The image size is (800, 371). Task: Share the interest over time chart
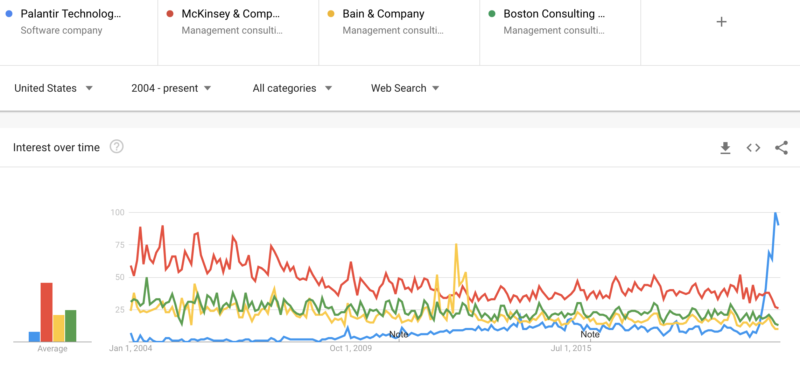click(x=781, y=148)
